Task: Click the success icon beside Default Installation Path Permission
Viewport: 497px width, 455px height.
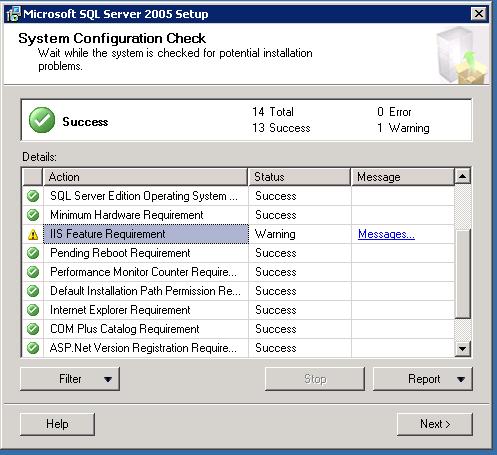Action: point(33,291)
